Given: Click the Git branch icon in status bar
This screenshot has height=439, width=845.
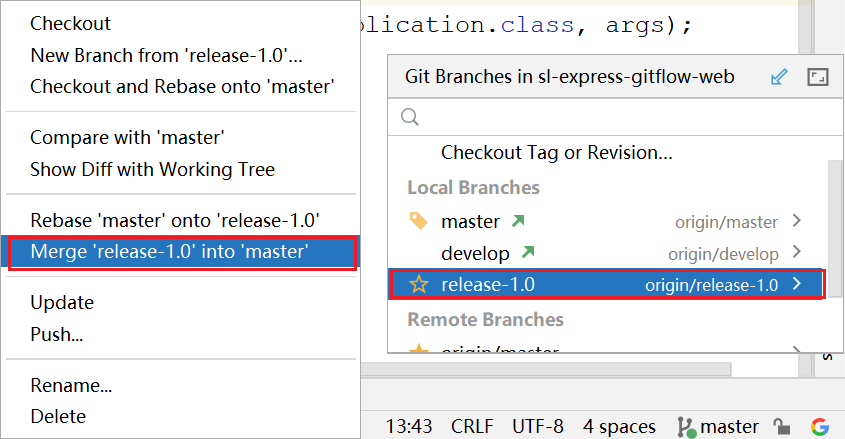Looking at the screenshot, I should 686,427.
